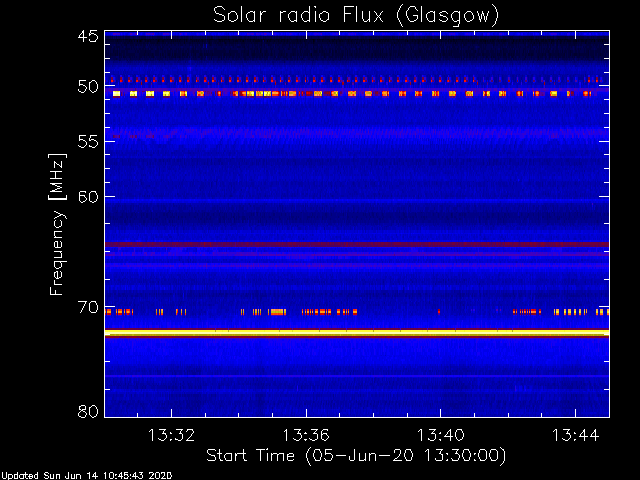640x480 pixels.
Task: Click the 13:44 time tick label
Action: coord(576,435)
